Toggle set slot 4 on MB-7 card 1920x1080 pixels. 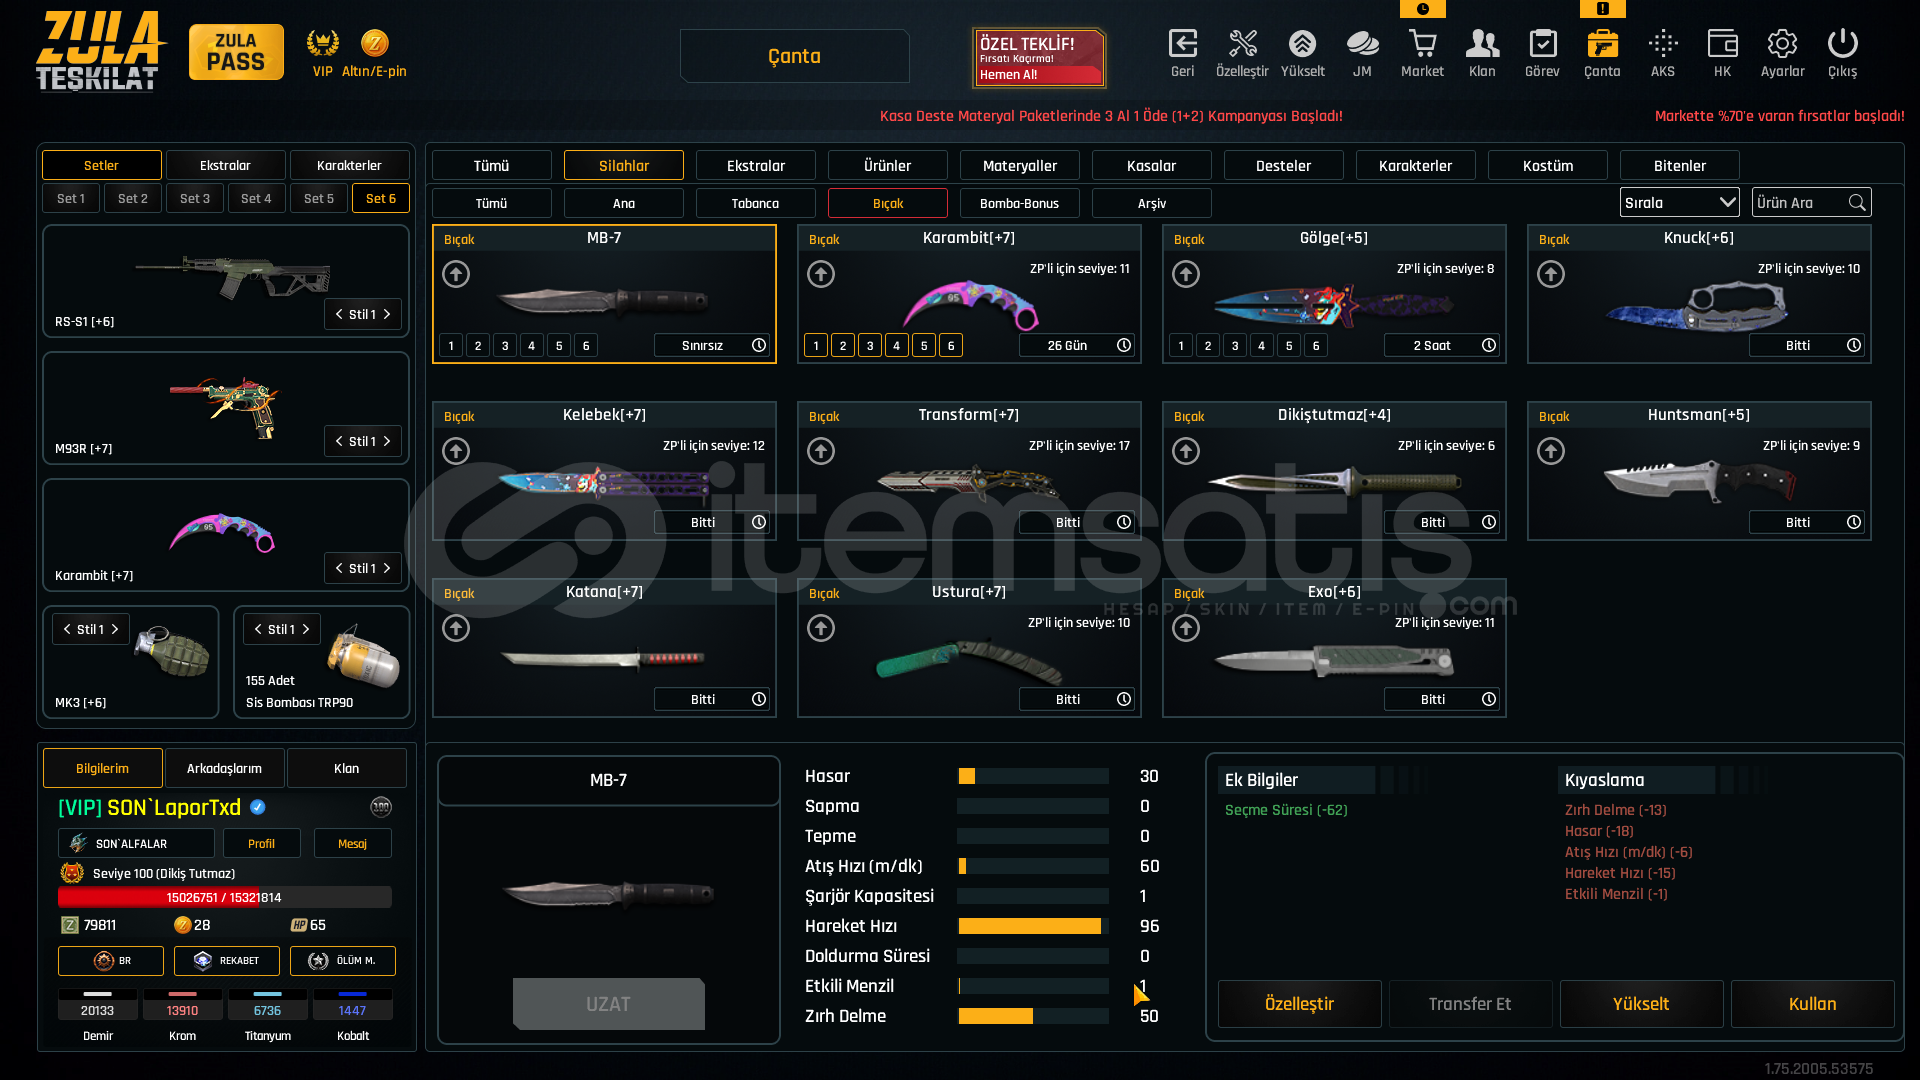point(532,345)
